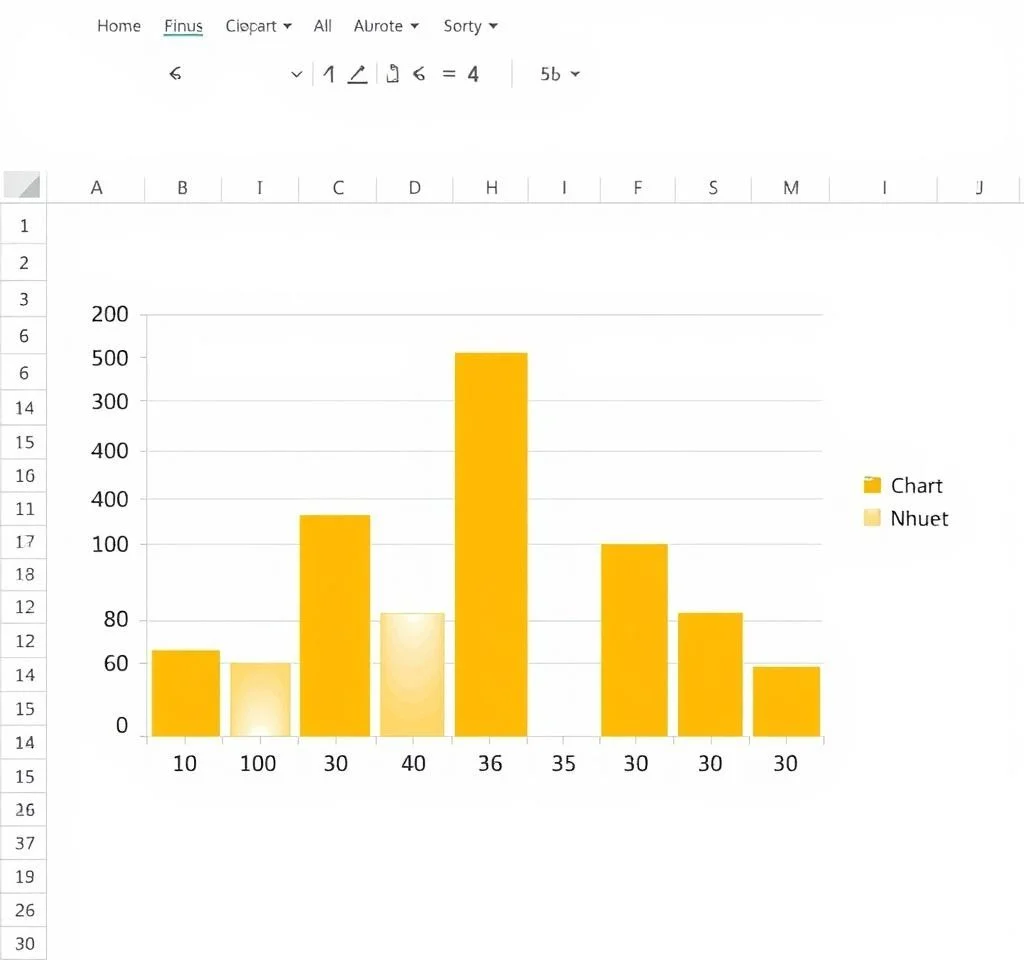1024x960 pixels.
Task: Click the light yellow Nhuet legend swatch
Action: [872, 518]
